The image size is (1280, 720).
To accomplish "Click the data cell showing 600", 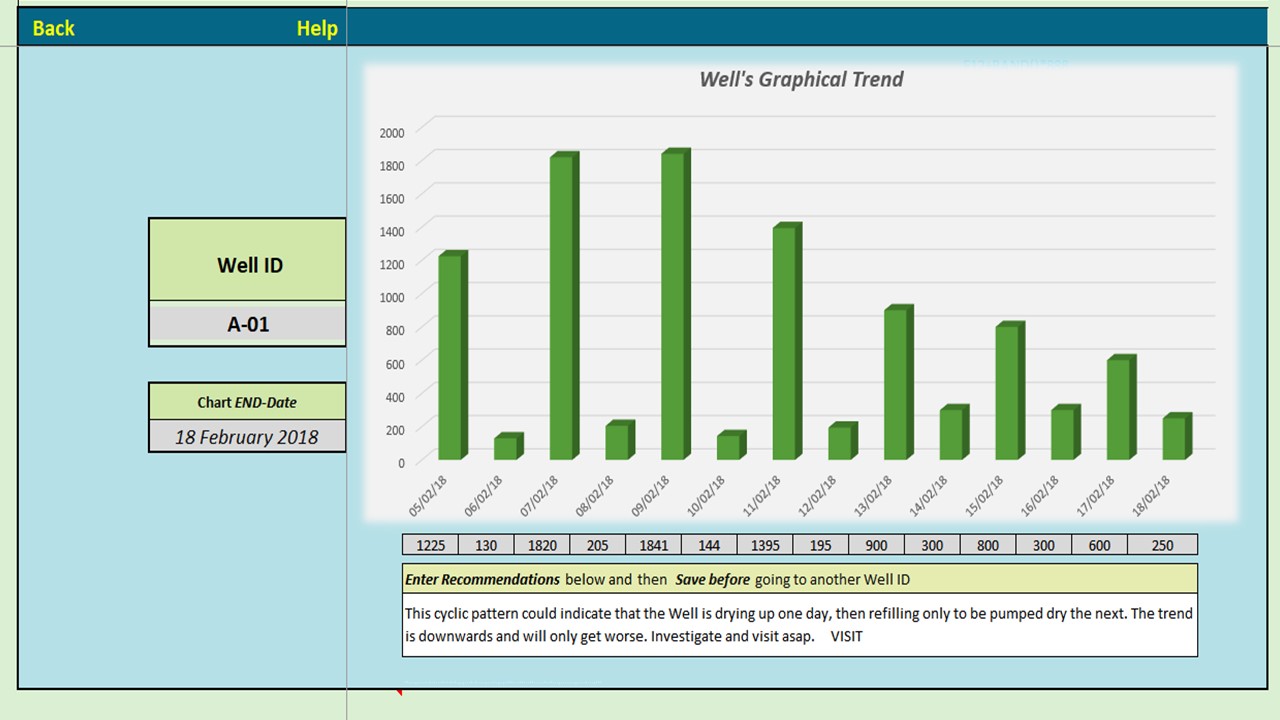I will coord(1099,545).
